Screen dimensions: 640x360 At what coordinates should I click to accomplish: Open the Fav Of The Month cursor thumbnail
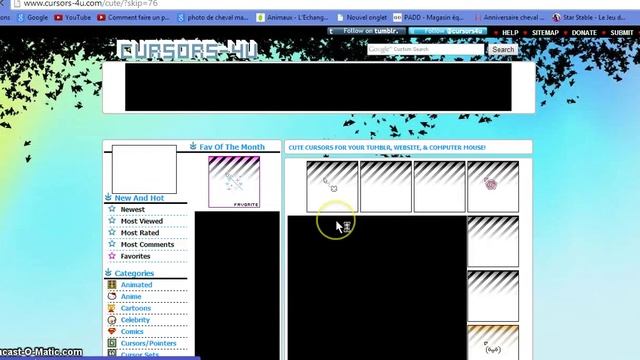pos(234,182)
